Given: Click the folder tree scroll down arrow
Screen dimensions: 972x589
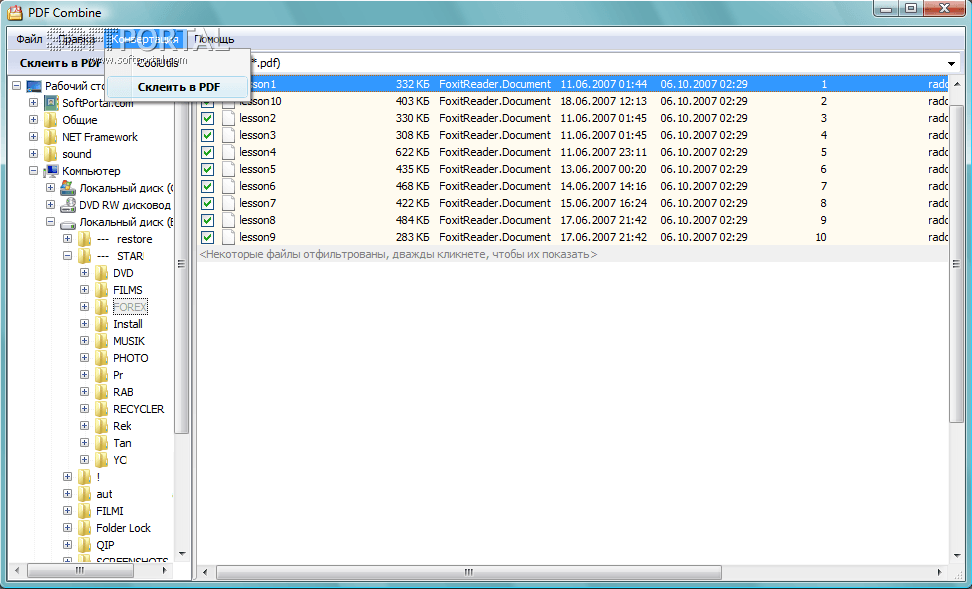Looking at the screenshot, I should 182,554.
